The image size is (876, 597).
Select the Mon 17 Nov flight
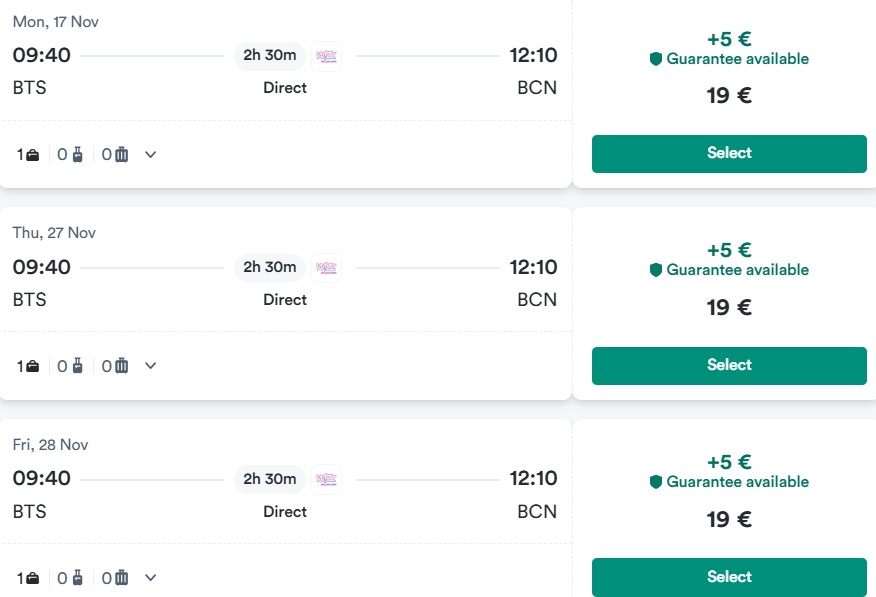click(x=729, y=154)
